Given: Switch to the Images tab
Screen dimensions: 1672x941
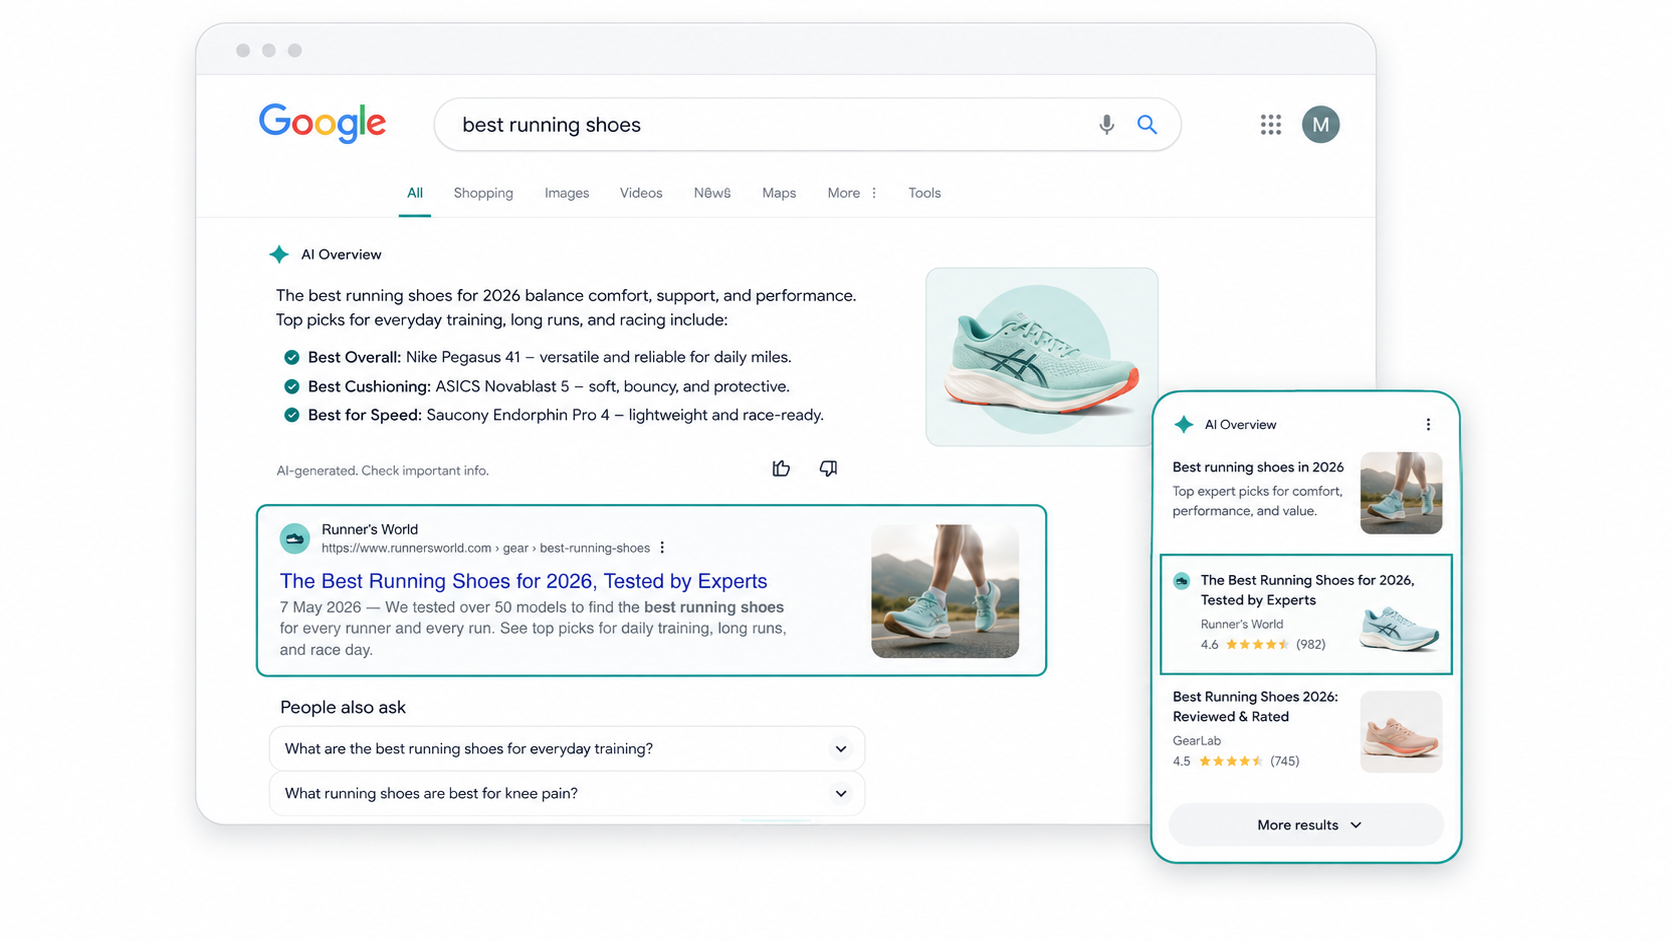Looking at the screenshot, I should pos(567,193).
